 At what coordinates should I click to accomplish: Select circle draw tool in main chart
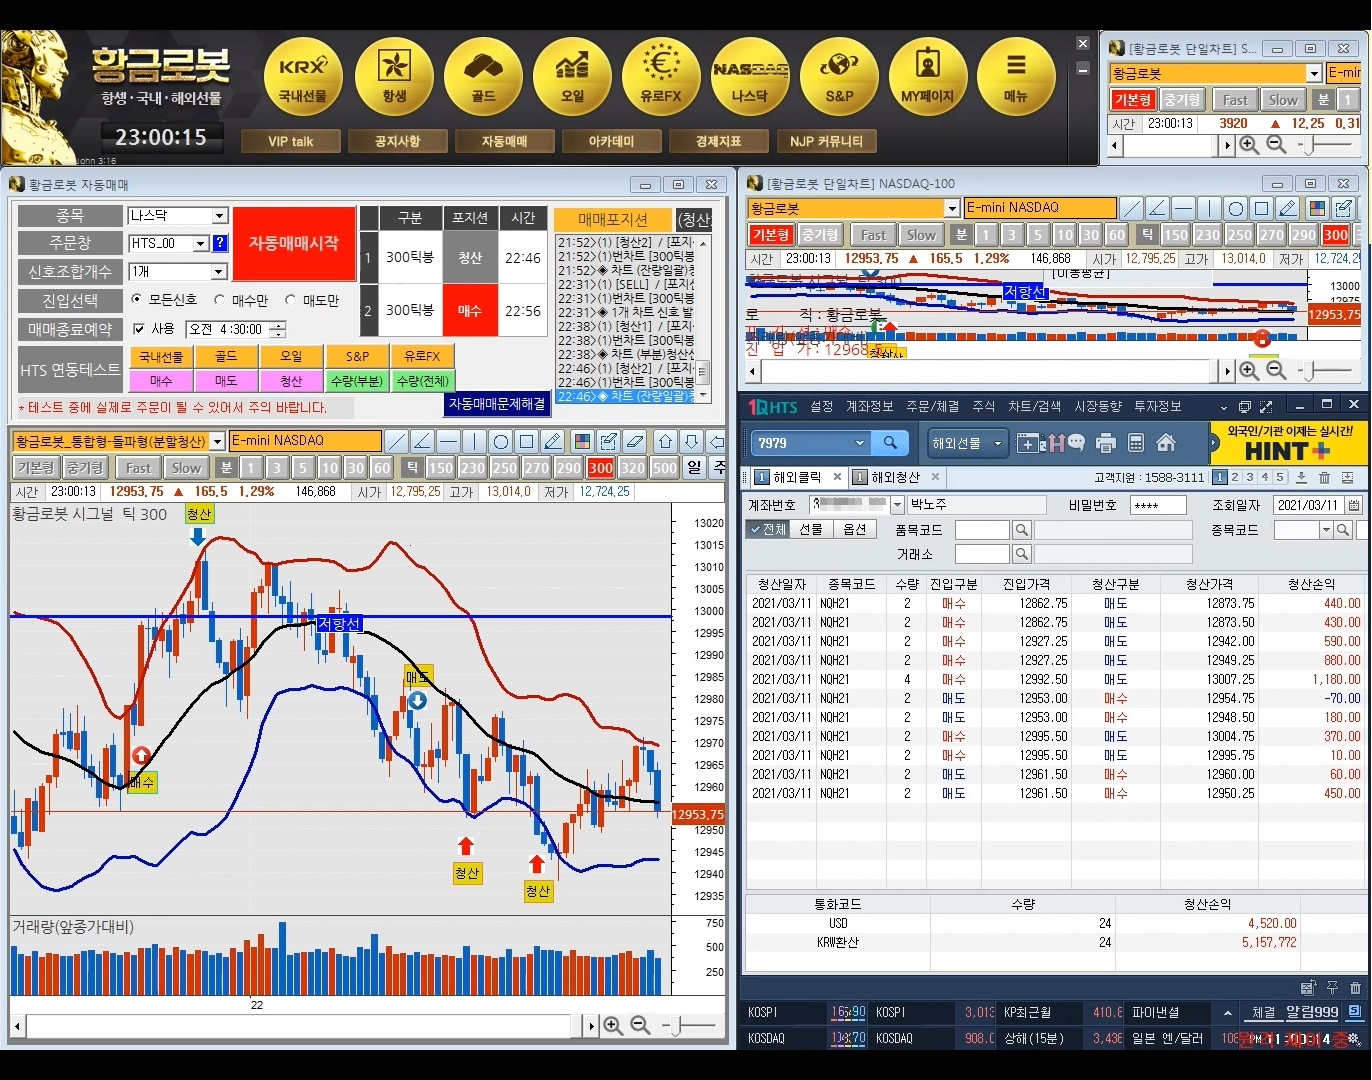tap(500, 441)
